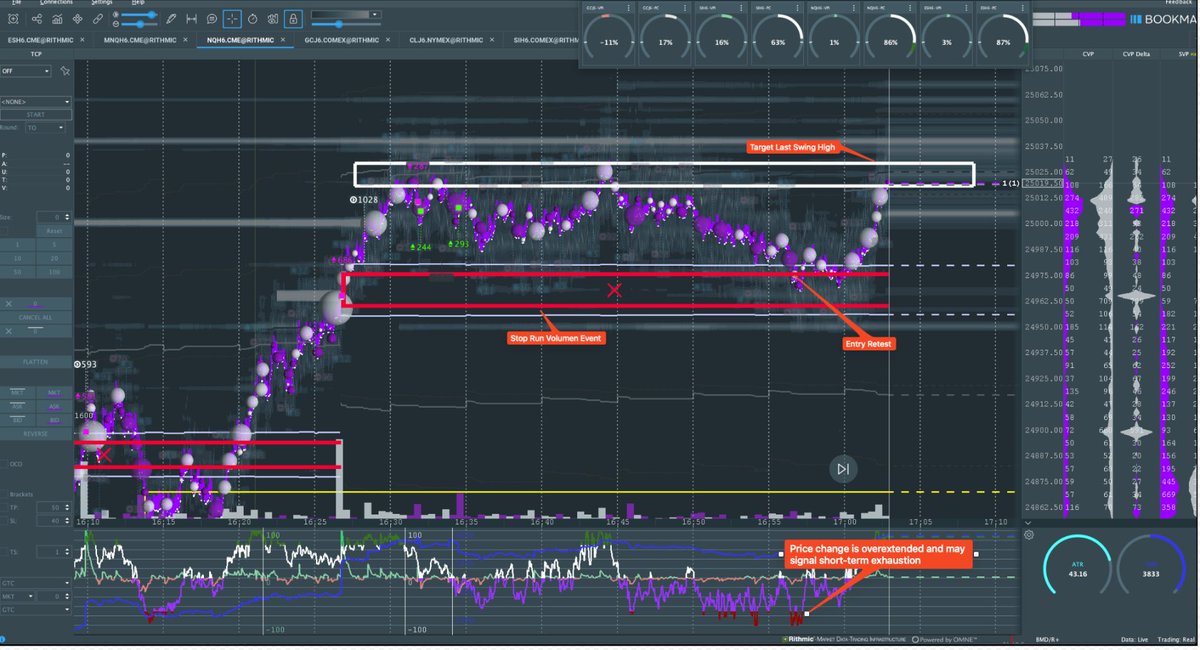Open the Settings menu
Image resolution: width=1200 pixels, height=650 pixels.
[102, 3]
